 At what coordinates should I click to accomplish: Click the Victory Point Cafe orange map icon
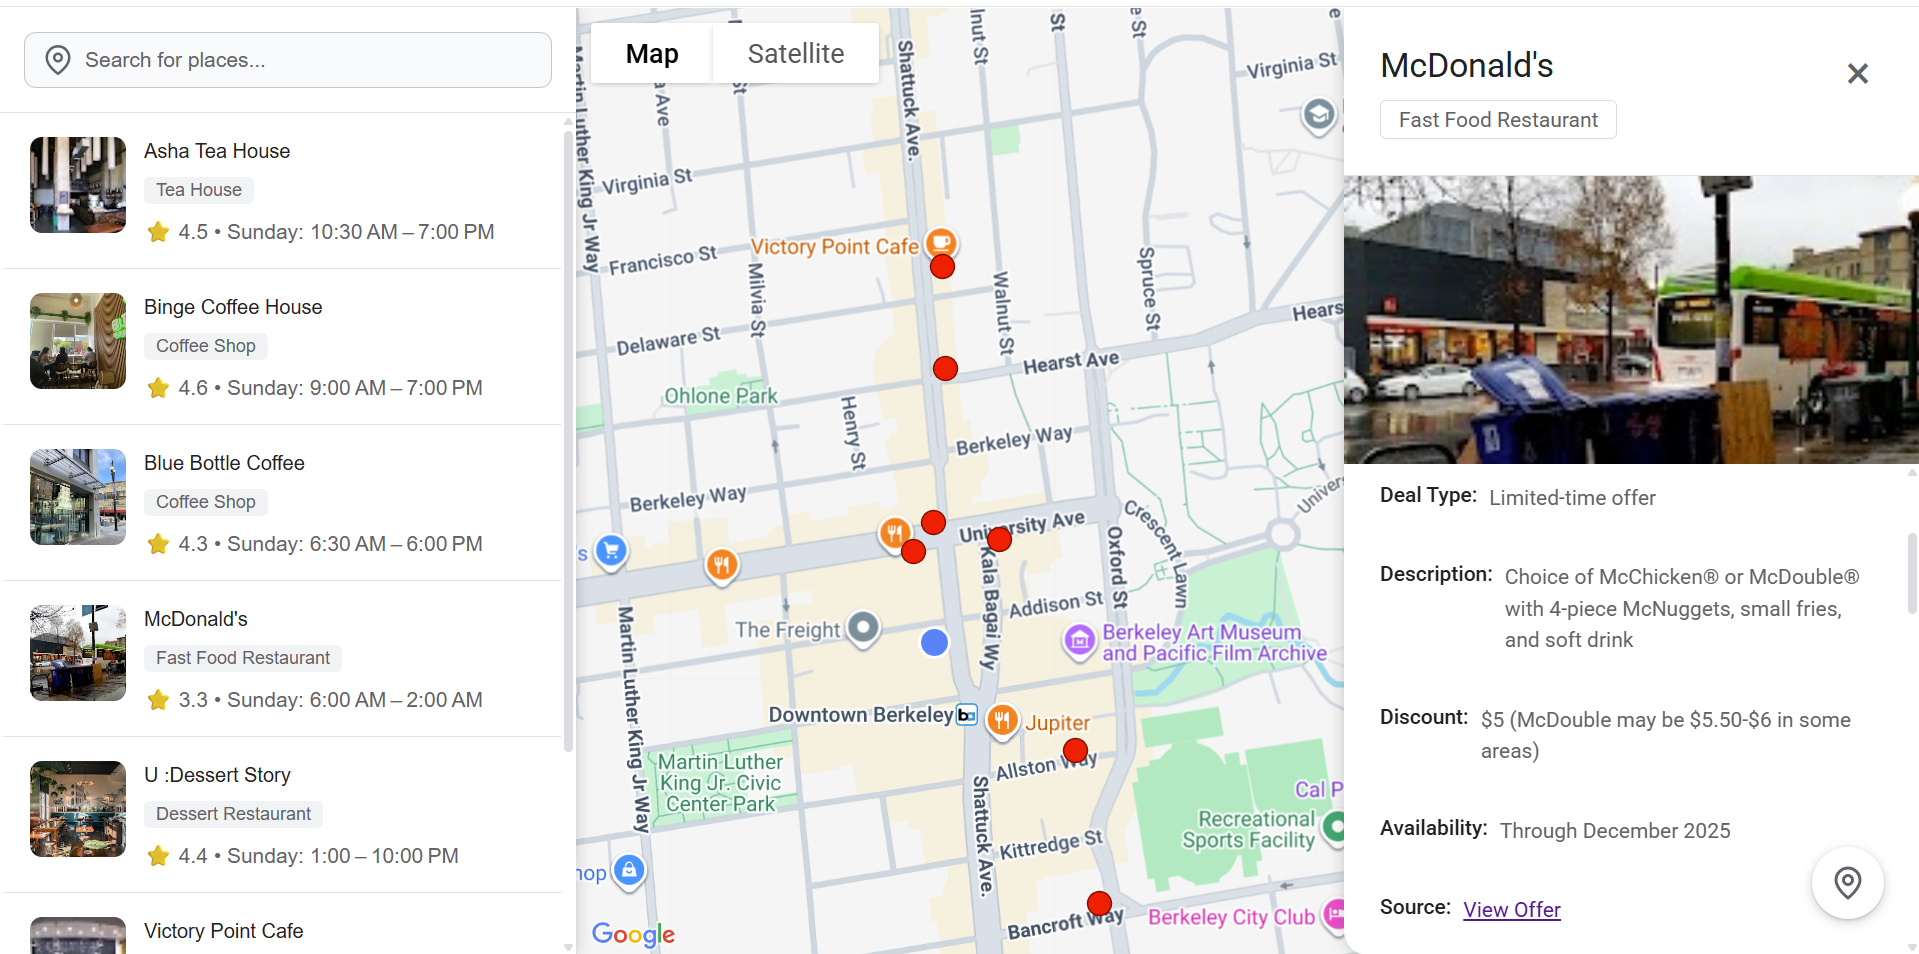coord(941,242)
